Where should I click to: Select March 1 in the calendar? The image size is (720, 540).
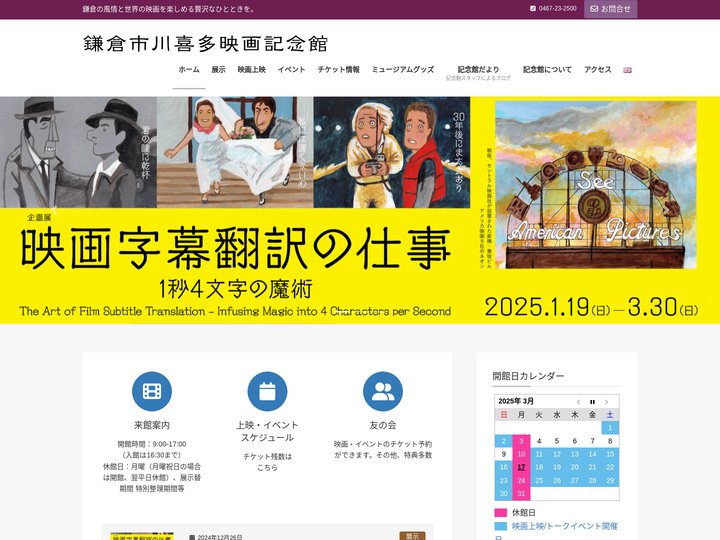[610, 428]
